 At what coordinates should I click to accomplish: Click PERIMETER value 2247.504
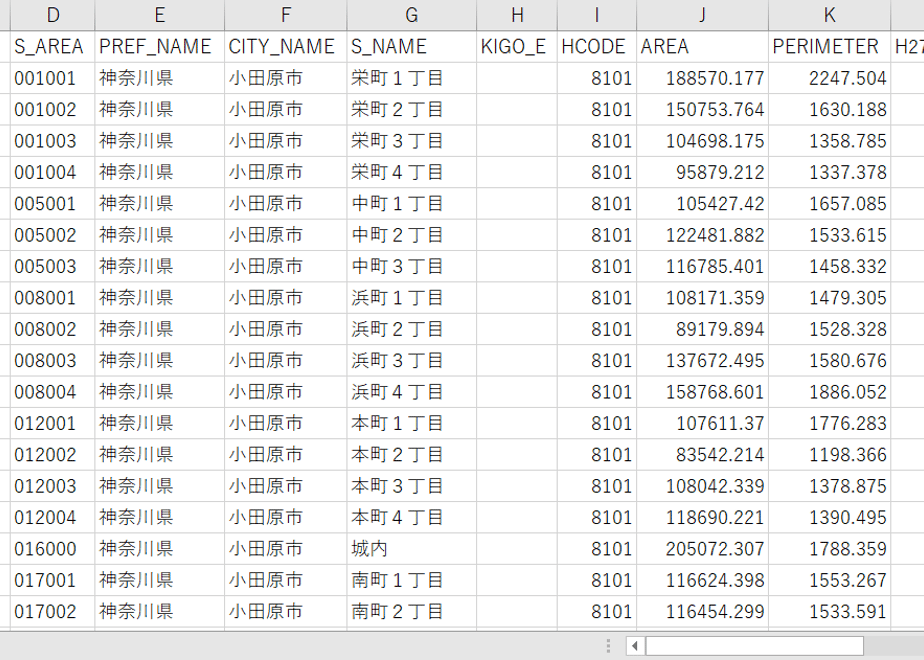[829, 78]
